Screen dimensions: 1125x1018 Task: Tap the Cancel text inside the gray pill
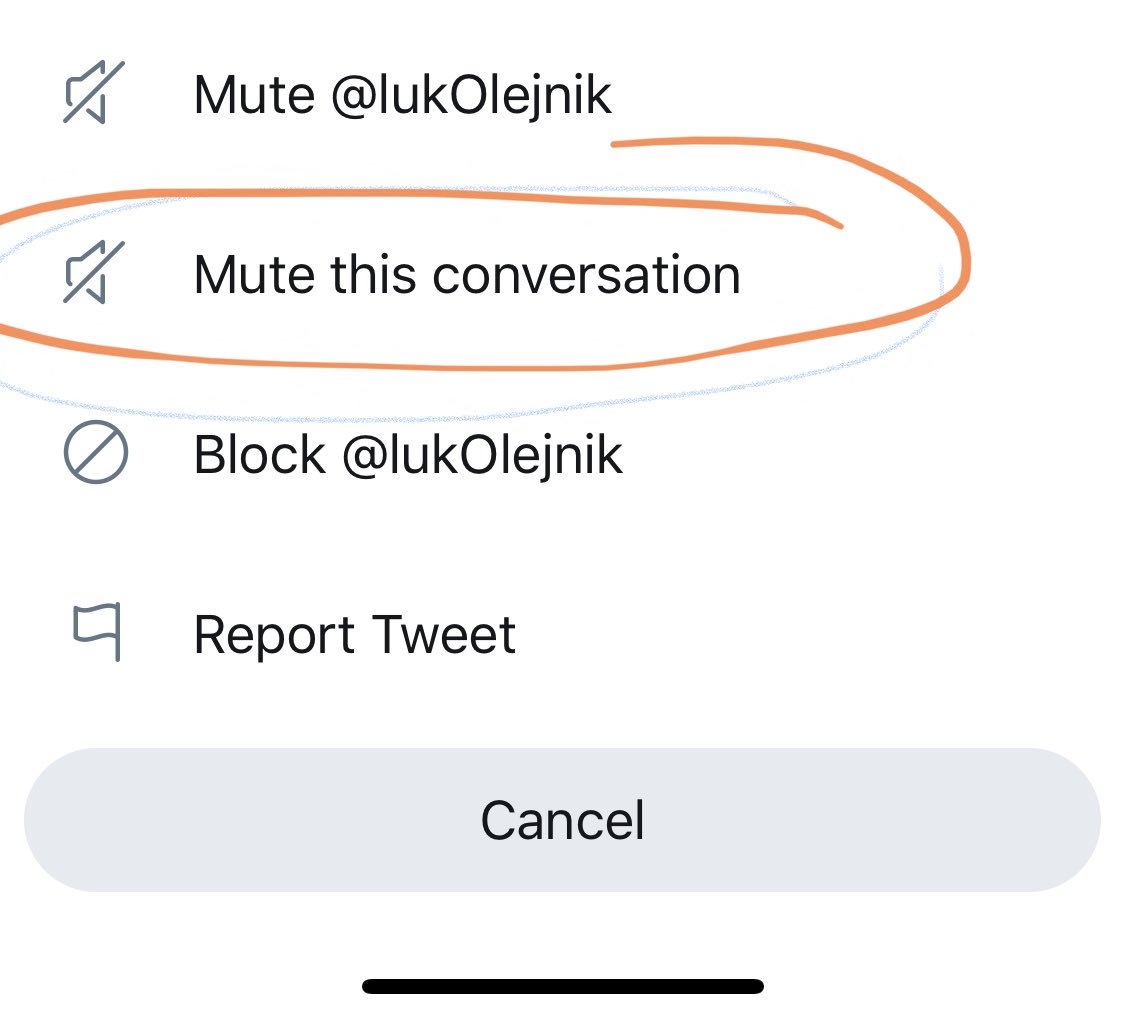562,821
